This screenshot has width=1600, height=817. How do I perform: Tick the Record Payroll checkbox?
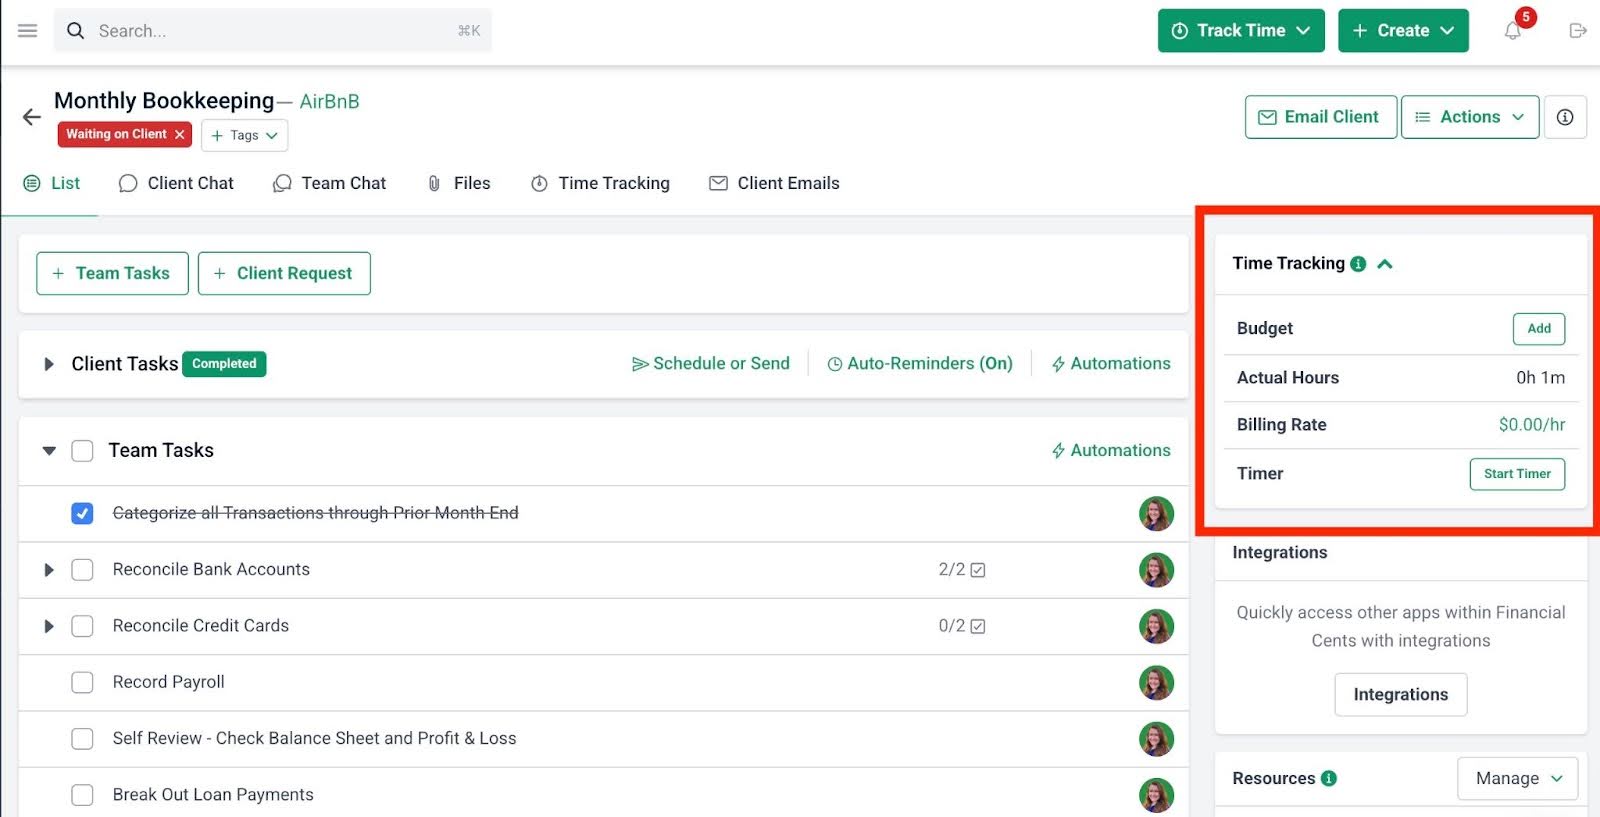(x=82, y=682)
